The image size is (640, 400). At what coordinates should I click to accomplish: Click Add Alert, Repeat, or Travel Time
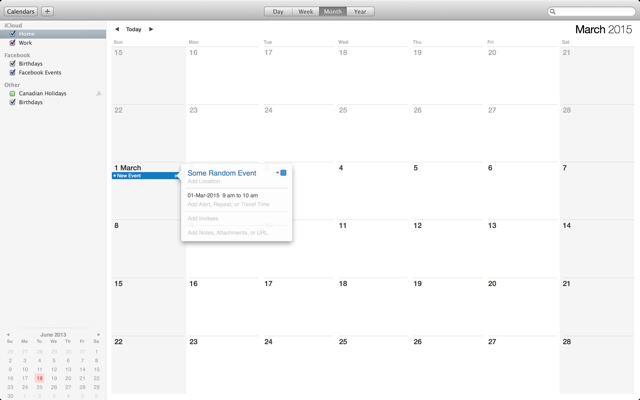[x=229, y=204]
